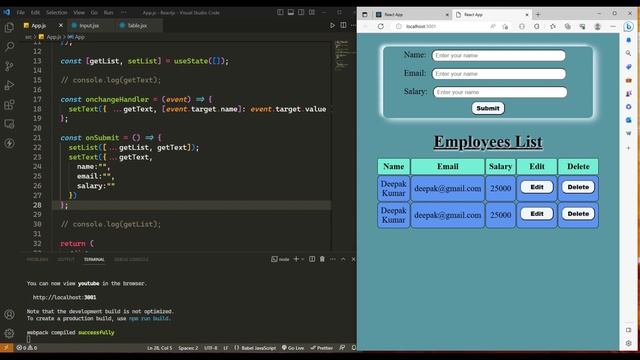Click the 'Ln 28, Col 5' status entry
Viewport: 640px width, 360px height.
(x=160, y=348)
